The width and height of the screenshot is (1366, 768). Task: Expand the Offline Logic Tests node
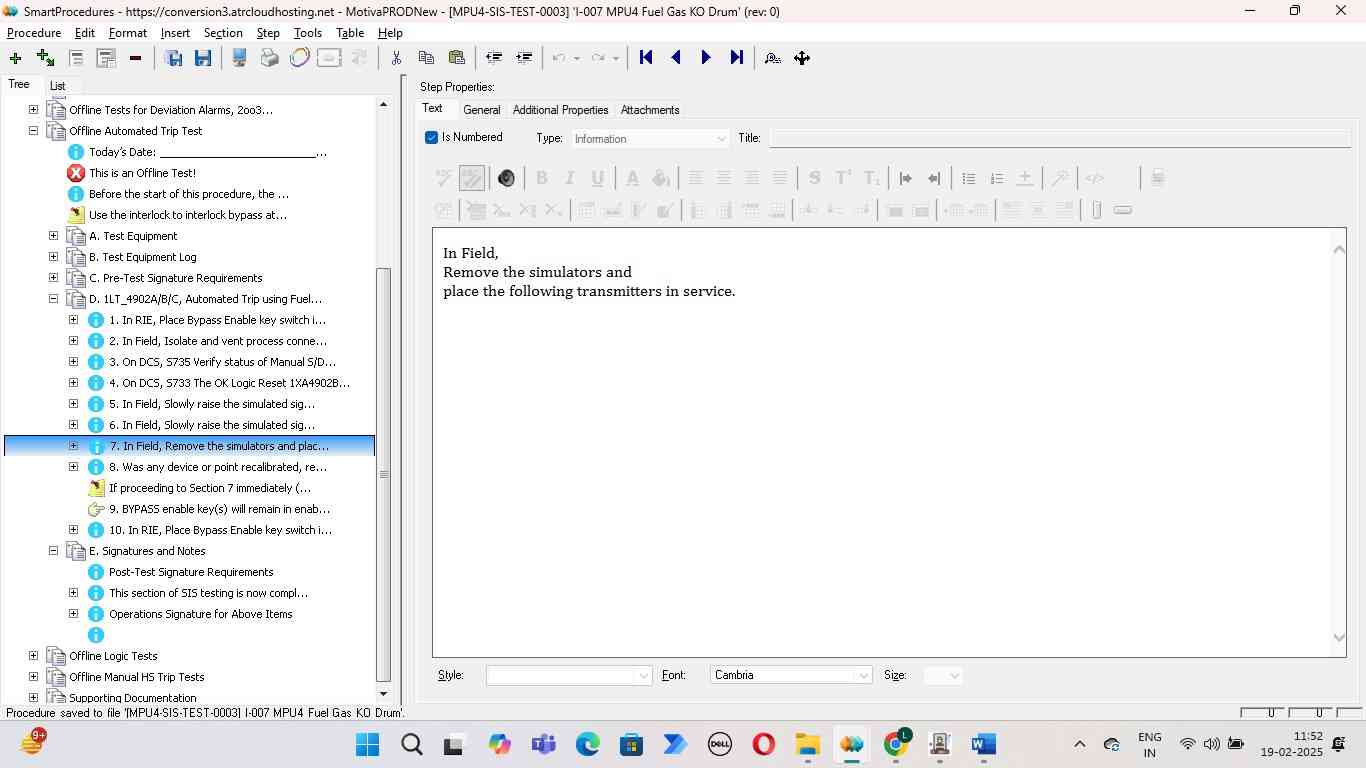(x=33, y=656)
